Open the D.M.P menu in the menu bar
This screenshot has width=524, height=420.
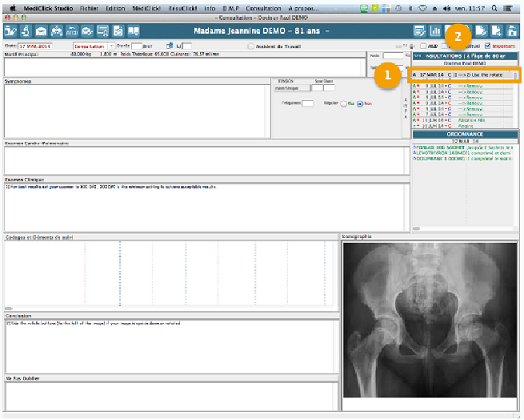(231, 8)
